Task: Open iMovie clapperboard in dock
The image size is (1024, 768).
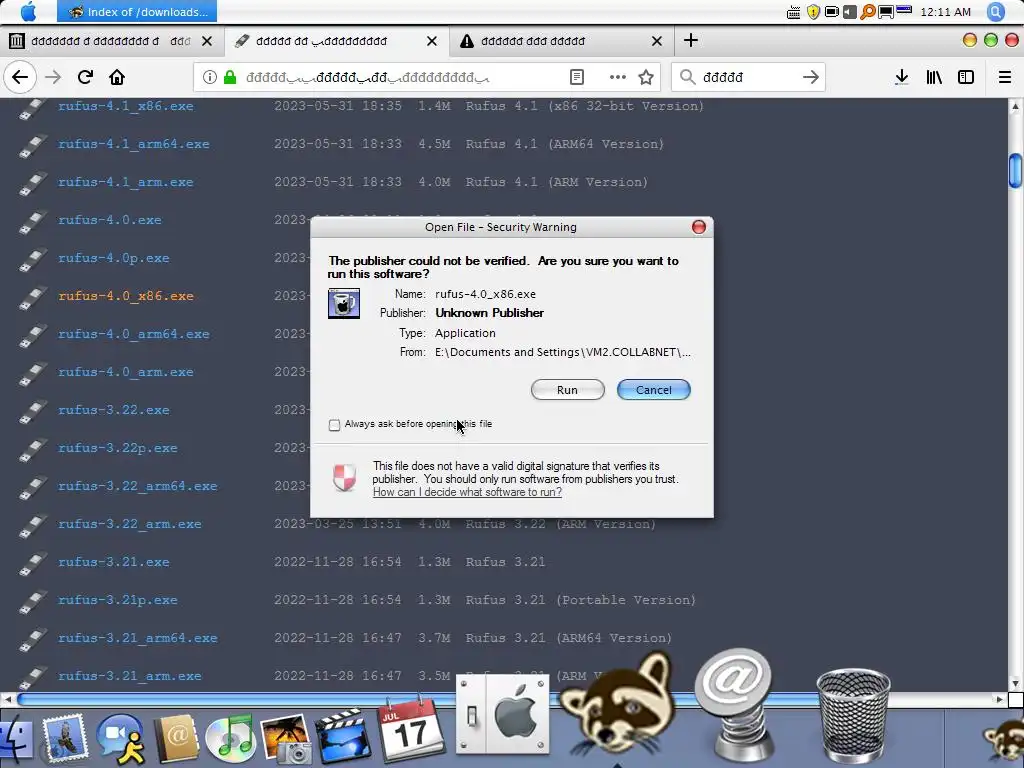Action: click(342, 739)
